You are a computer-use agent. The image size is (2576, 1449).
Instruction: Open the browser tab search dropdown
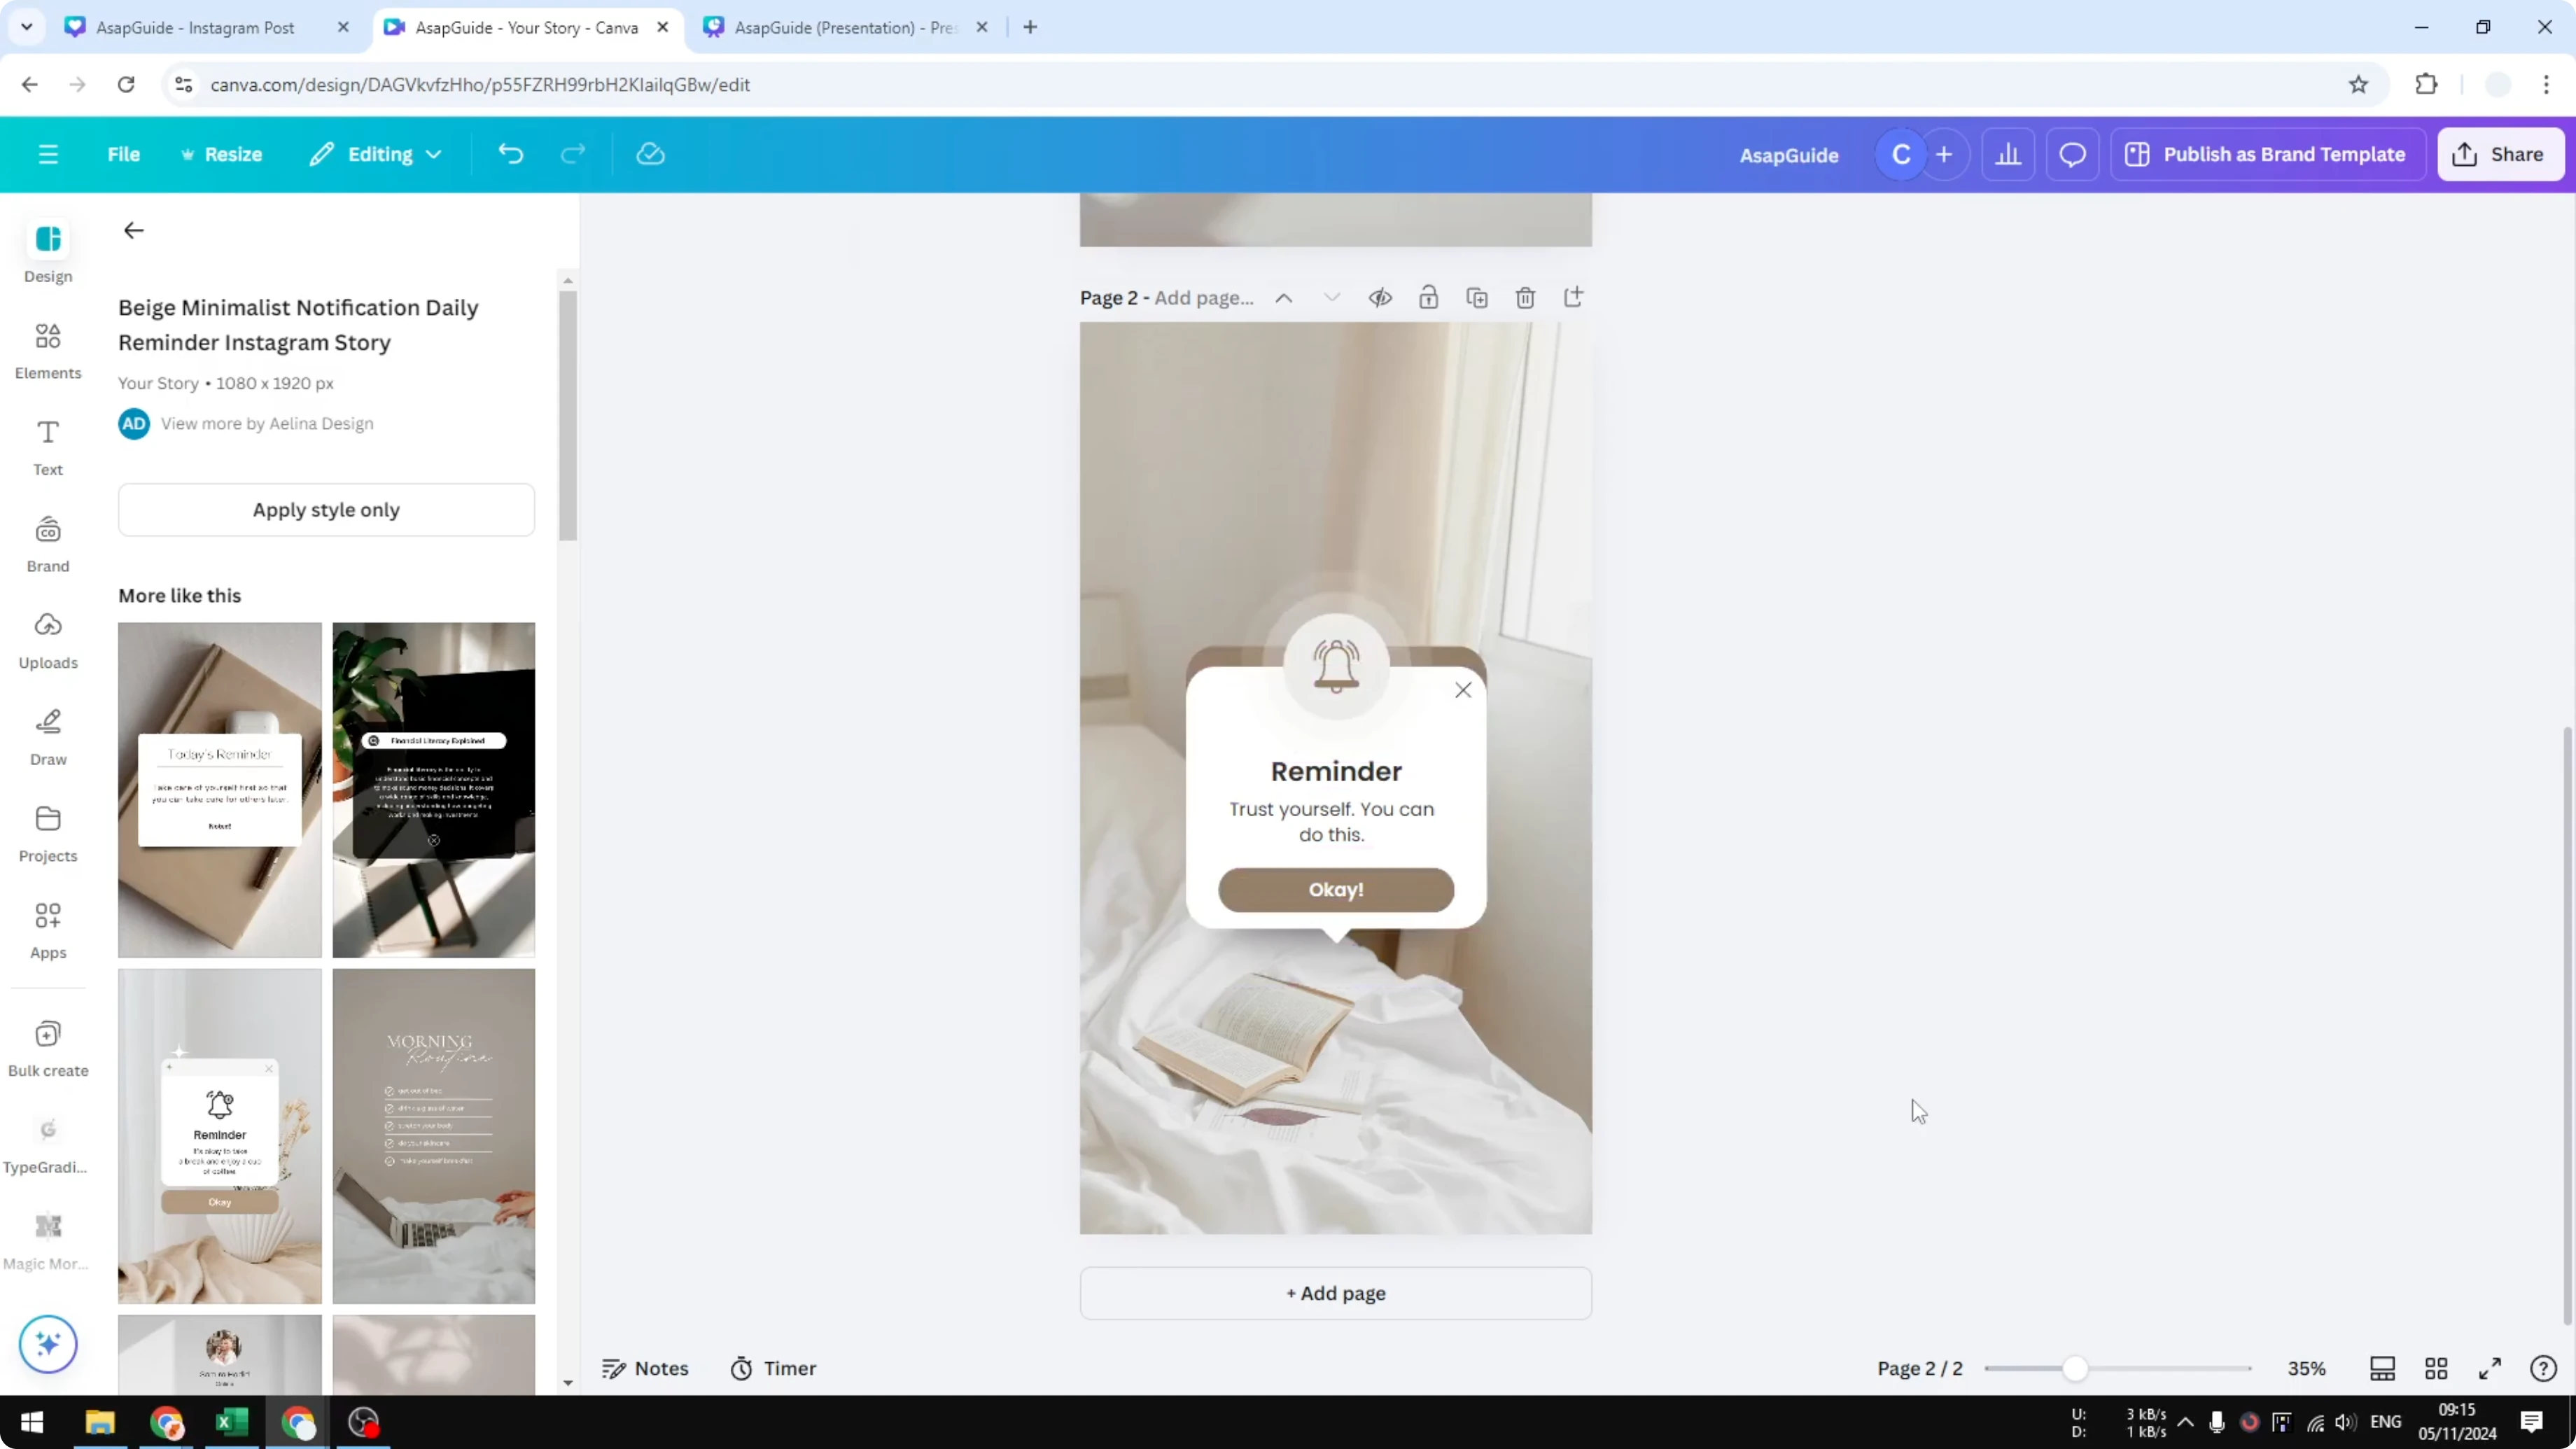27,27
